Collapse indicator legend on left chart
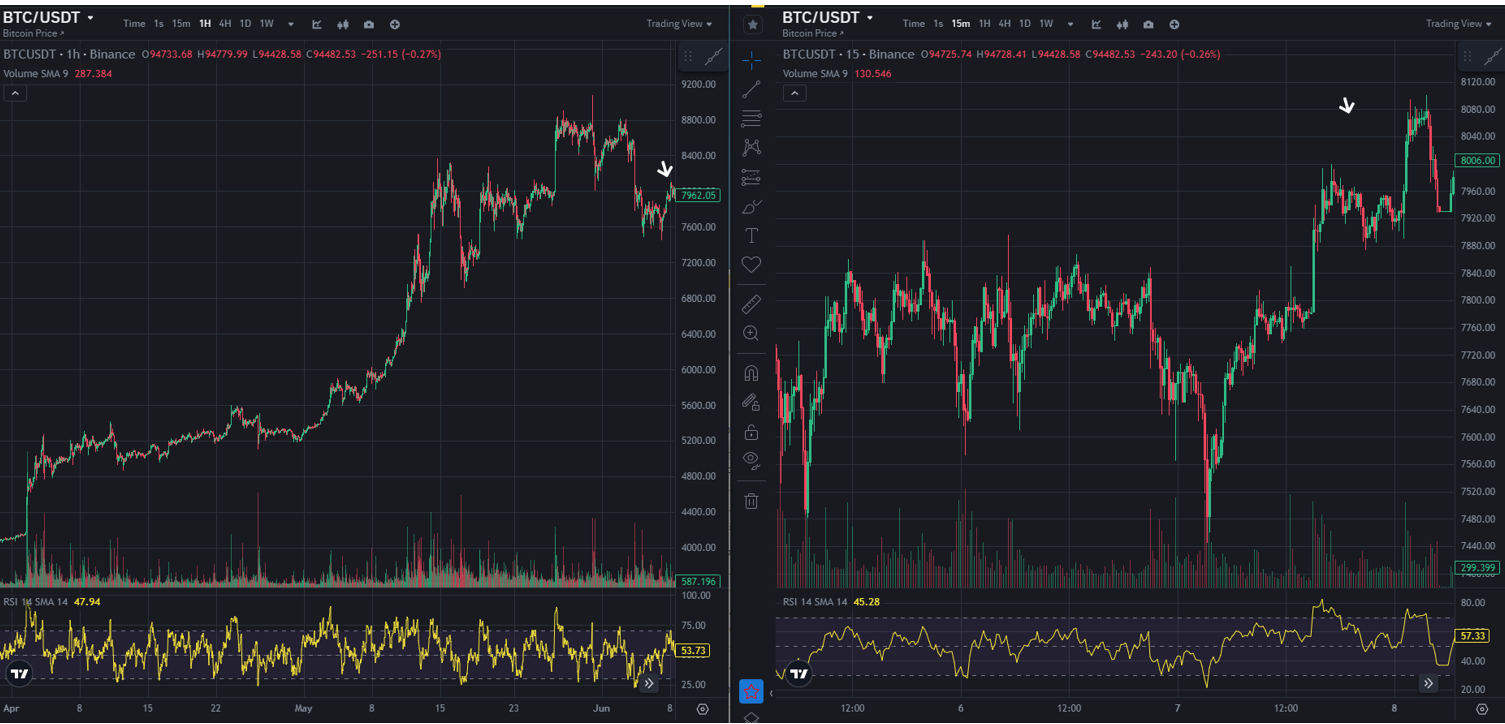Image resolution: width=1505 pixels, height=724 pixels. 15,93
